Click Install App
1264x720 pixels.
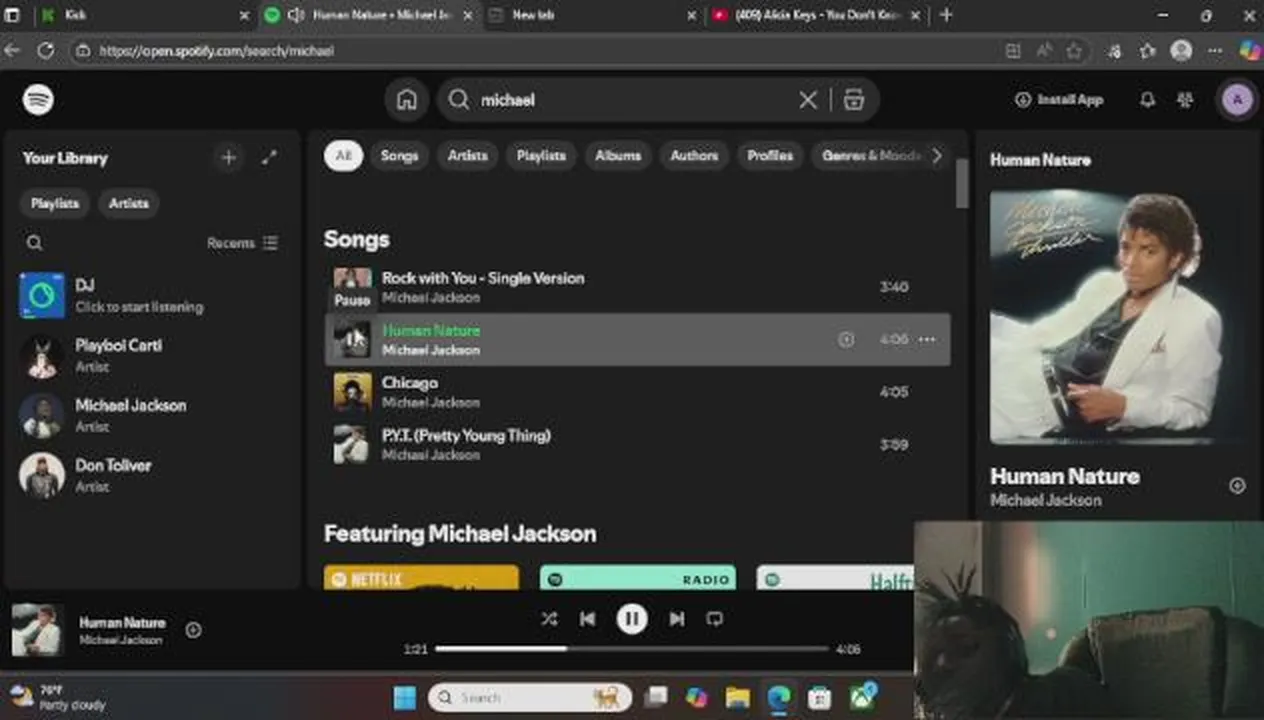(1059, 99)
